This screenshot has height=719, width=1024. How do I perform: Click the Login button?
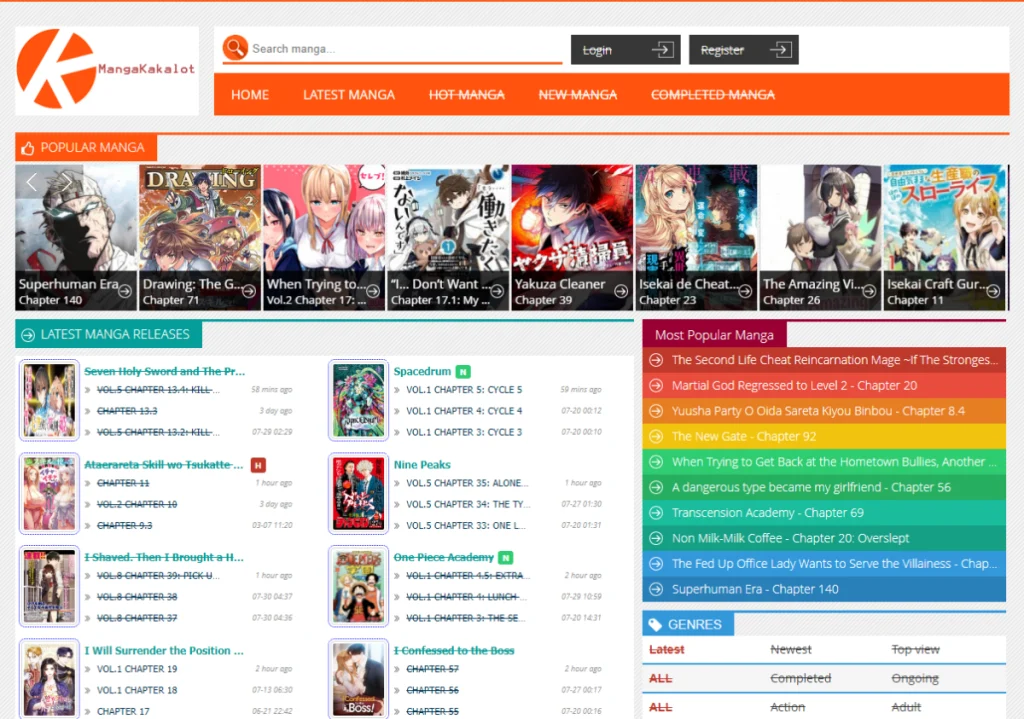626,50
